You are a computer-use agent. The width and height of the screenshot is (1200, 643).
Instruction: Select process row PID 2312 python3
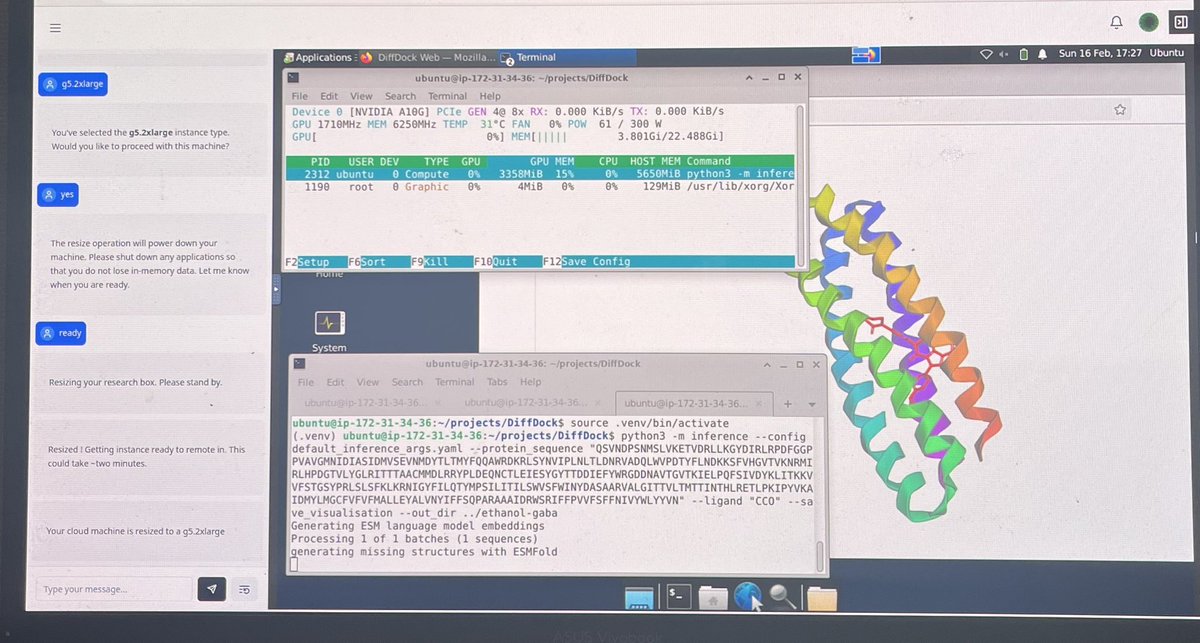(x=539, y=173)
